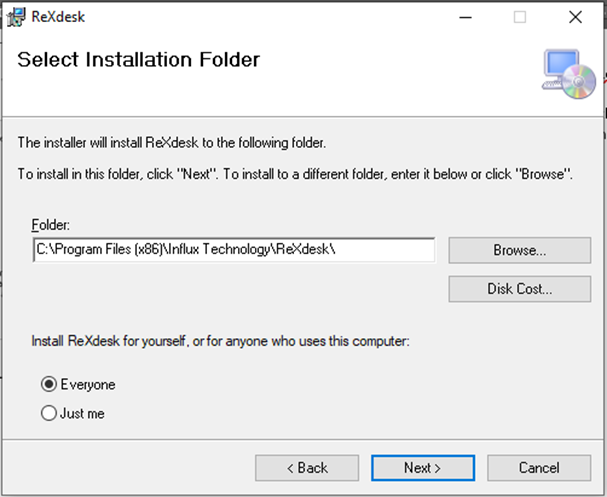Viewport: 607px width, 497px height.
Task: Click the Select Installation Folder heading
Action: pyautogui.click(x=139, y=60)
